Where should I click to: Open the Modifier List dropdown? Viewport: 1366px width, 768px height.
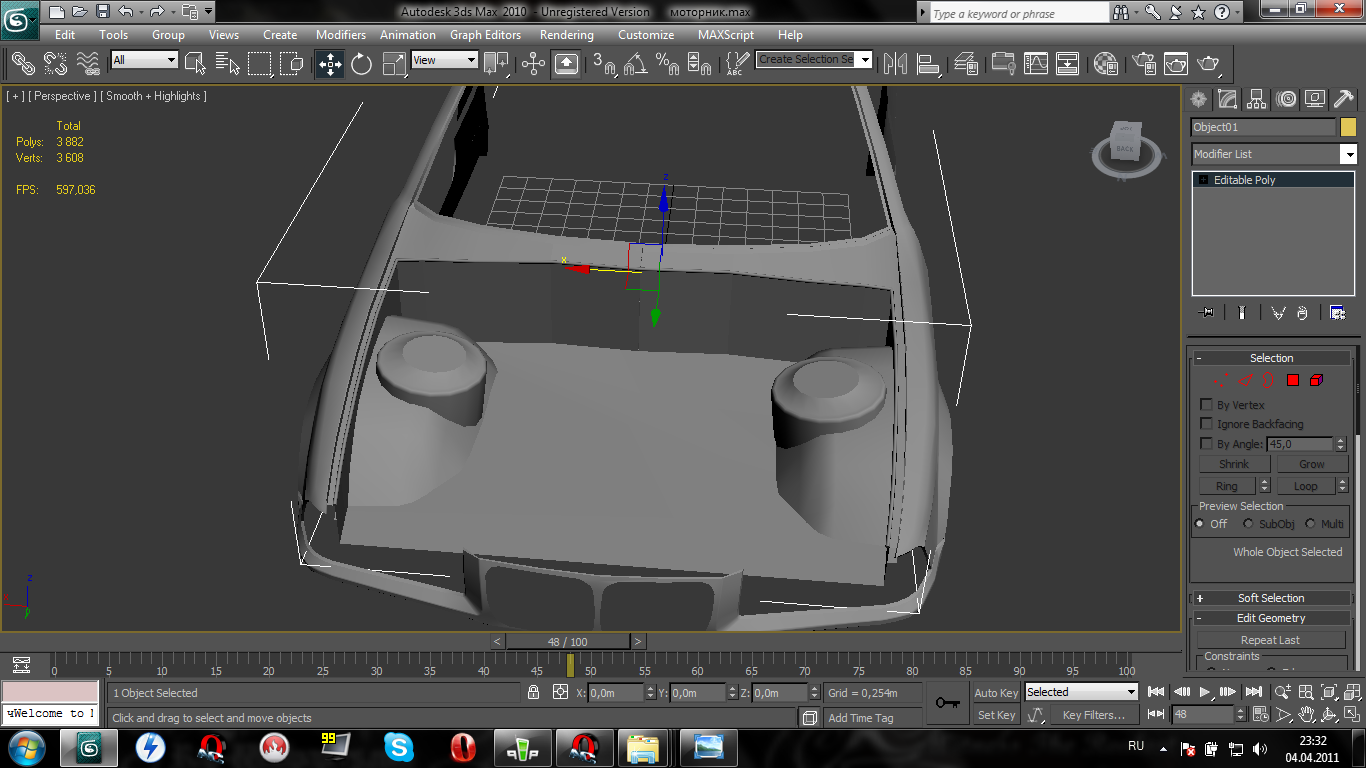click(x=1348, y=154)
